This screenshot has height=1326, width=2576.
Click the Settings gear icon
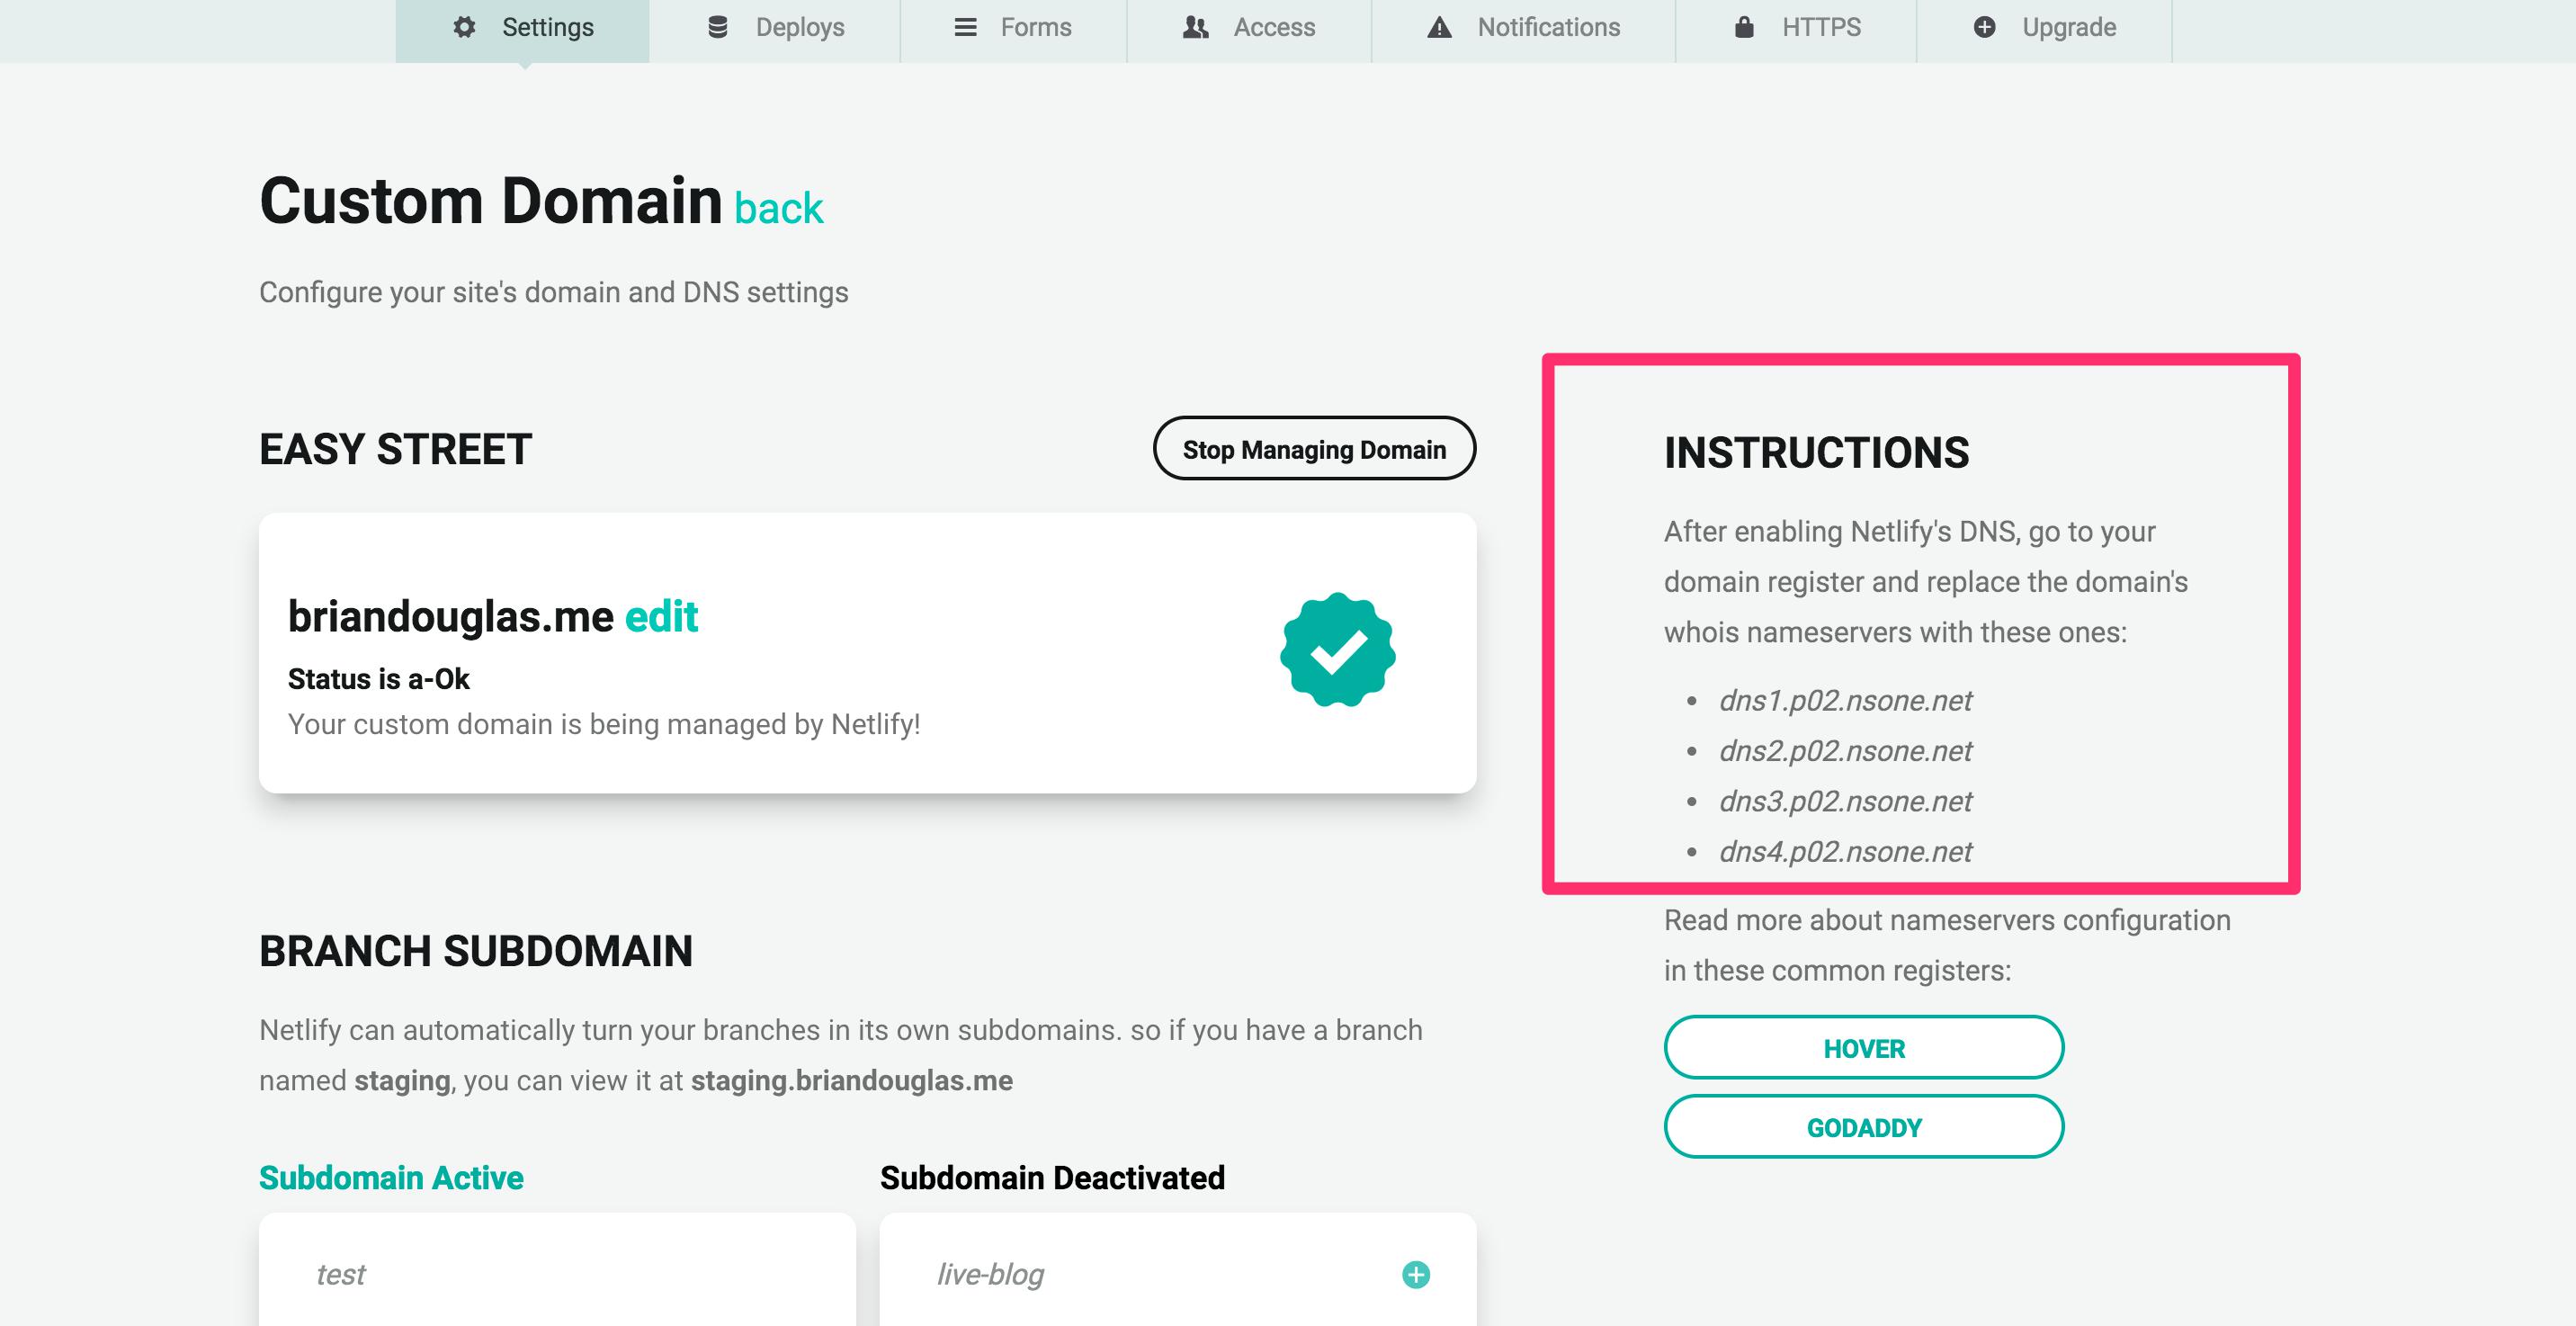pos(460,27)
